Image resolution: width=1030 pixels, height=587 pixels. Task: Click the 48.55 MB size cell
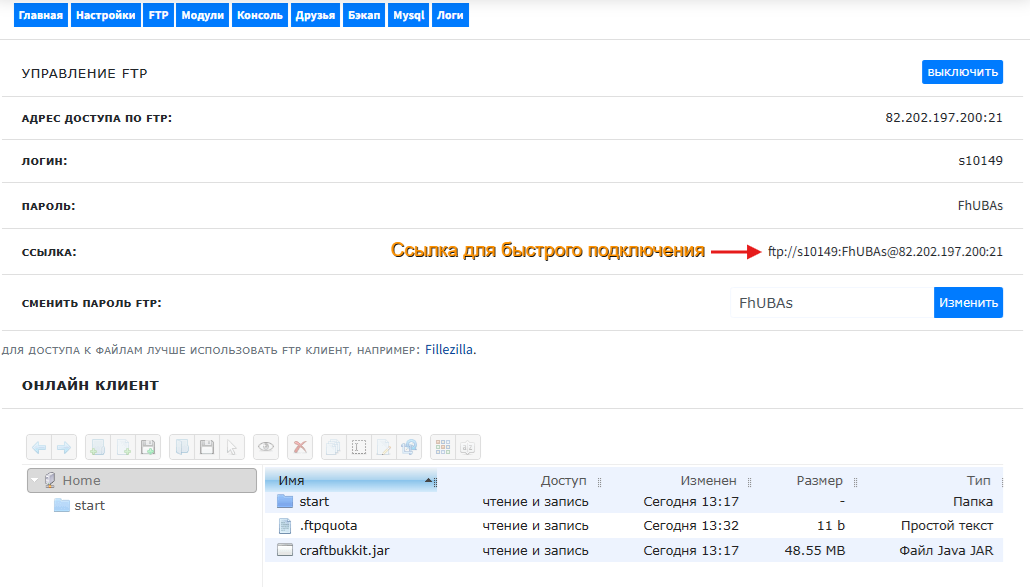815,550
